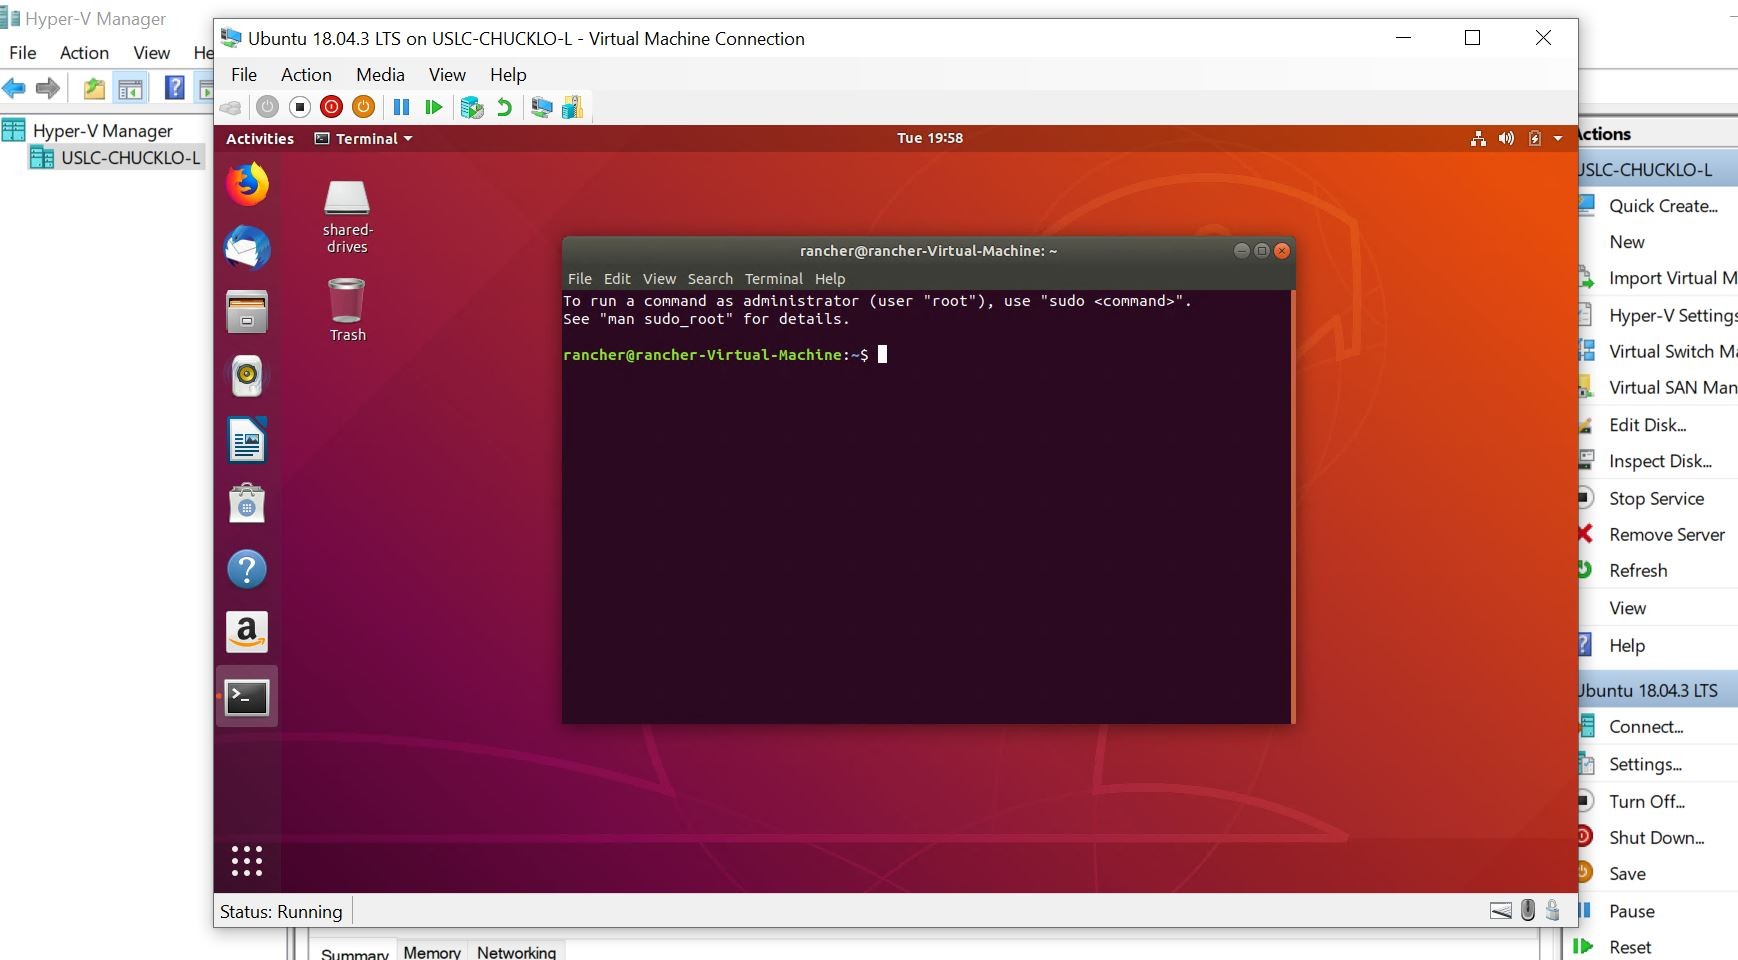
Task: Click Quick Create in the Actions pane
Action: click(x=1663, y=205)
